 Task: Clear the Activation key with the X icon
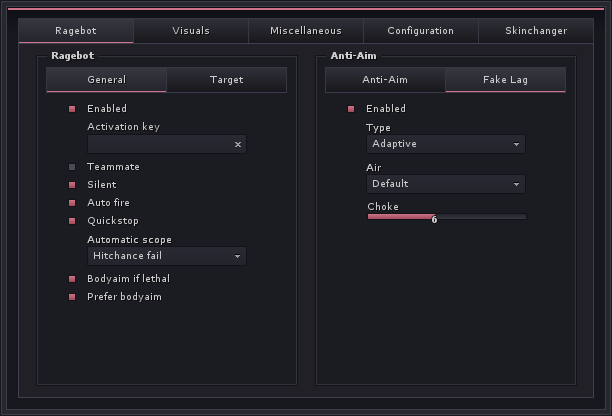tap(238, 144)
